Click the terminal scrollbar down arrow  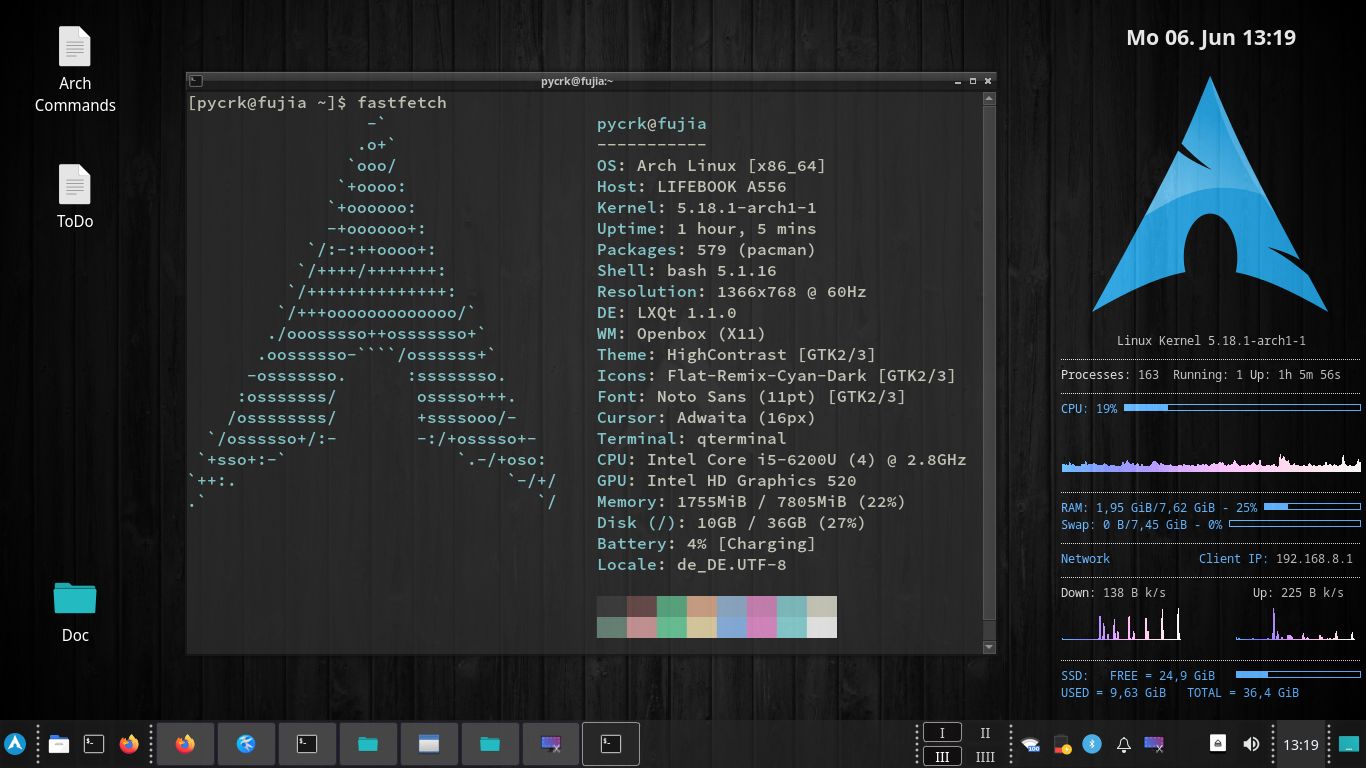(x=989, y=647)
